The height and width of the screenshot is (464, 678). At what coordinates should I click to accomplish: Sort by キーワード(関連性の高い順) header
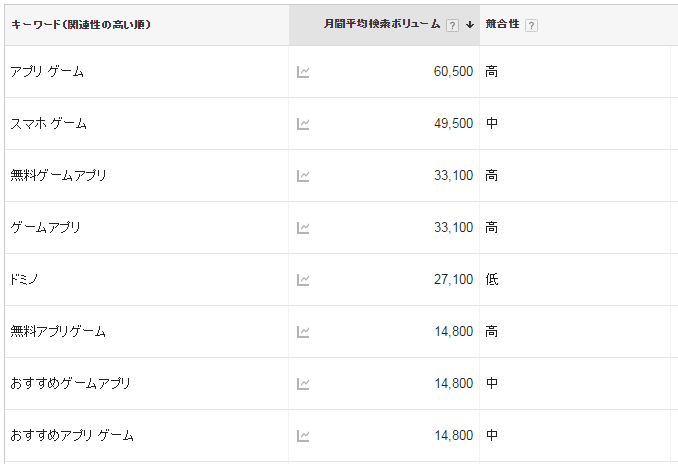81,25
